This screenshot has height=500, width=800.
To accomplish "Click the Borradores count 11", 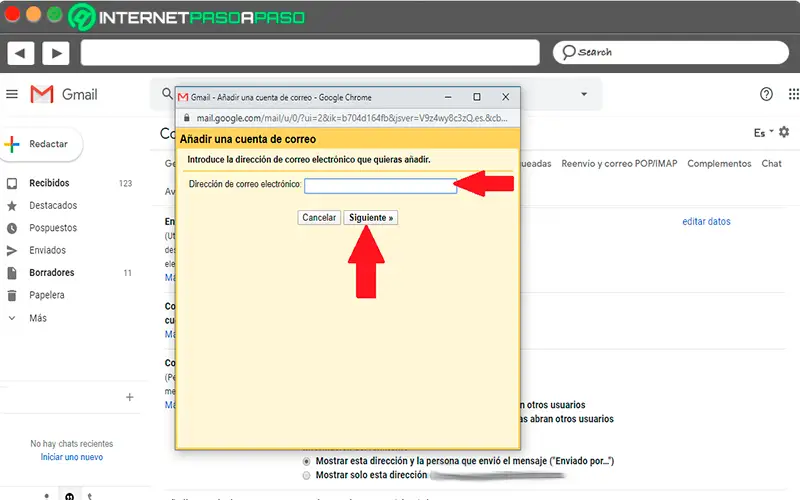I will click(x=128, y=273).
